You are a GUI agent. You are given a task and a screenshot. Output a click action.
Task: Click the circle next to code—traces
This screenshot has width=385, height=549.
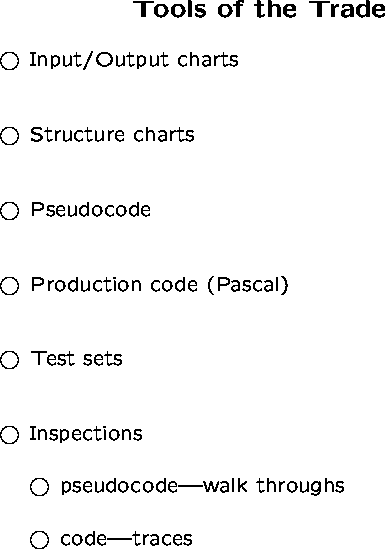39,539
